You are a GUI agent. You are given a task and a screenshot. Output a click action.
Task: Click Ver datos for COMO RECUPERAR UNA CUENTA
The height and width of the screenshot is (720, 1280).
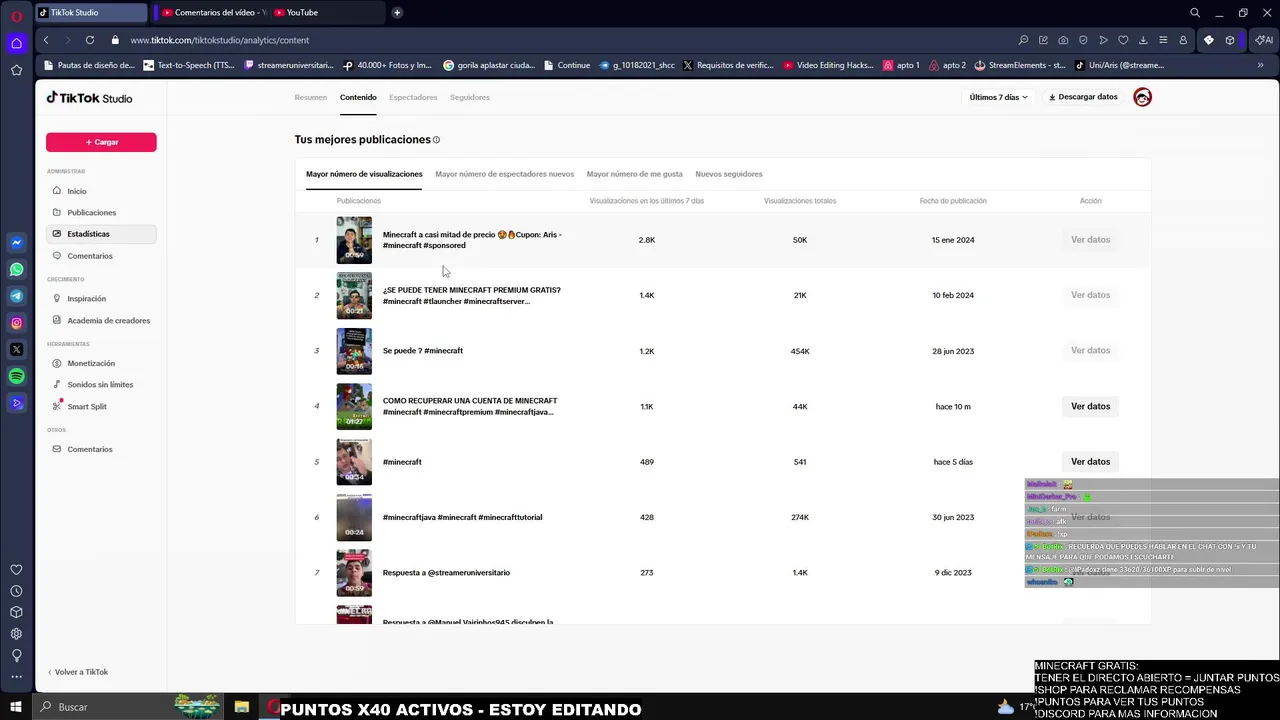(x=1090, y=406)
